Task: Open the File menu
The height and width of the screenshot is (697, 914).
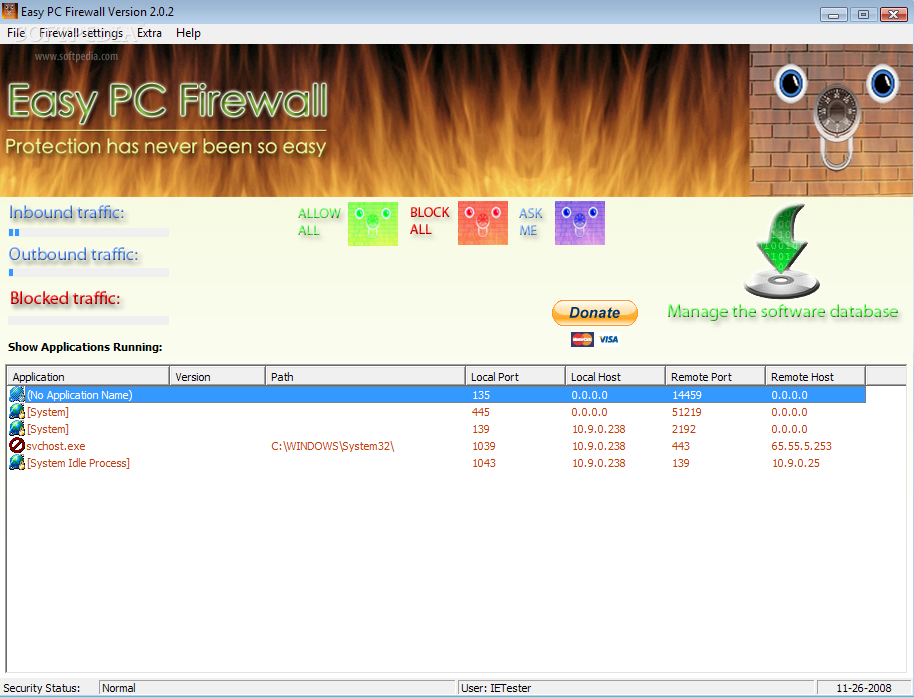Action: [16, 33]
